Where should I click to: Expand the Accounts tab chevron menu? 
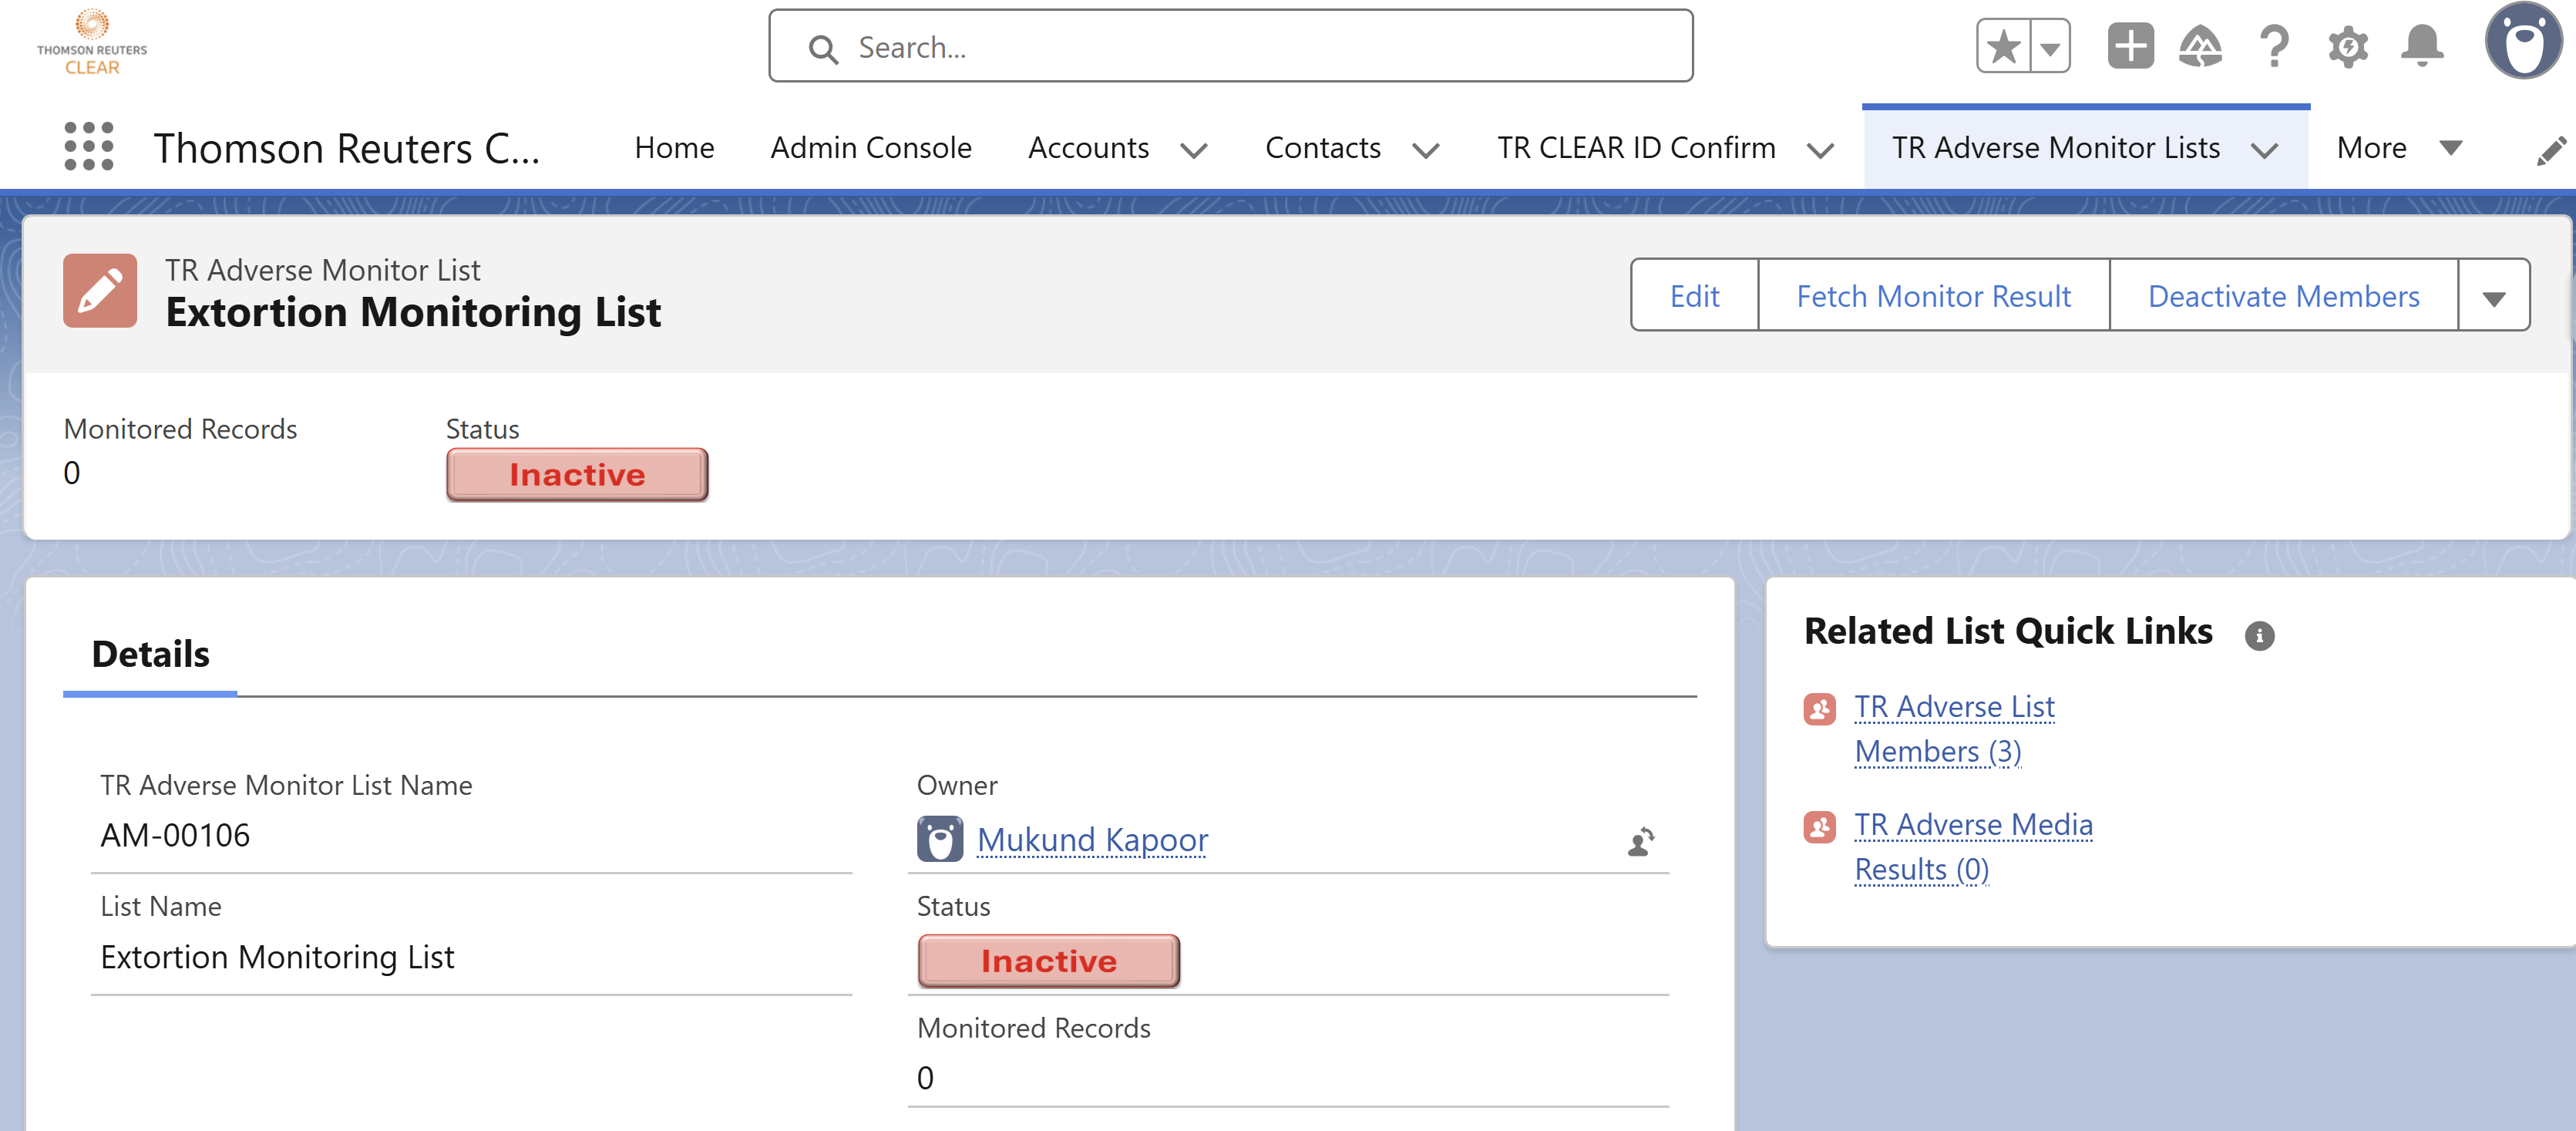(1193, 150)
